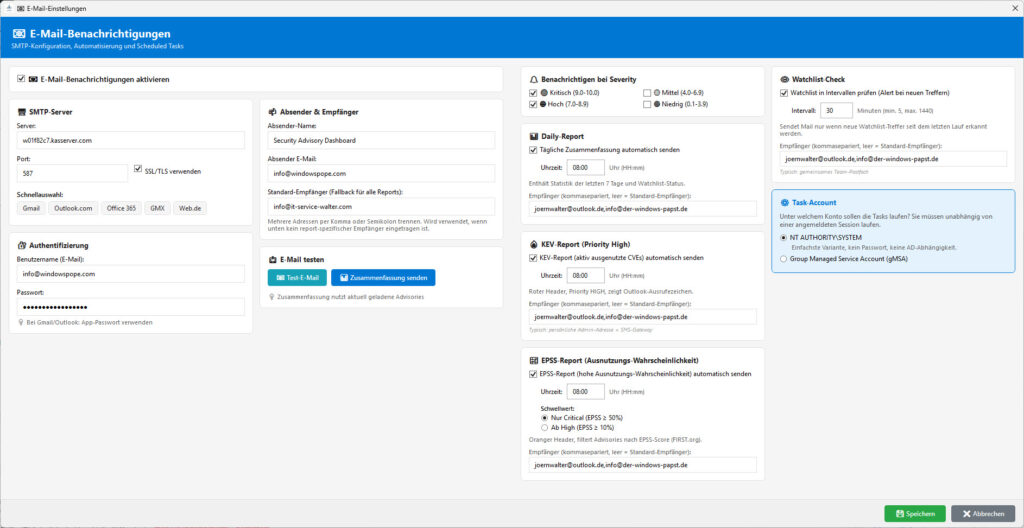Click the Authentifizierung lock icon
Screen dimensions: 1024x528
[x=22, y=246]
